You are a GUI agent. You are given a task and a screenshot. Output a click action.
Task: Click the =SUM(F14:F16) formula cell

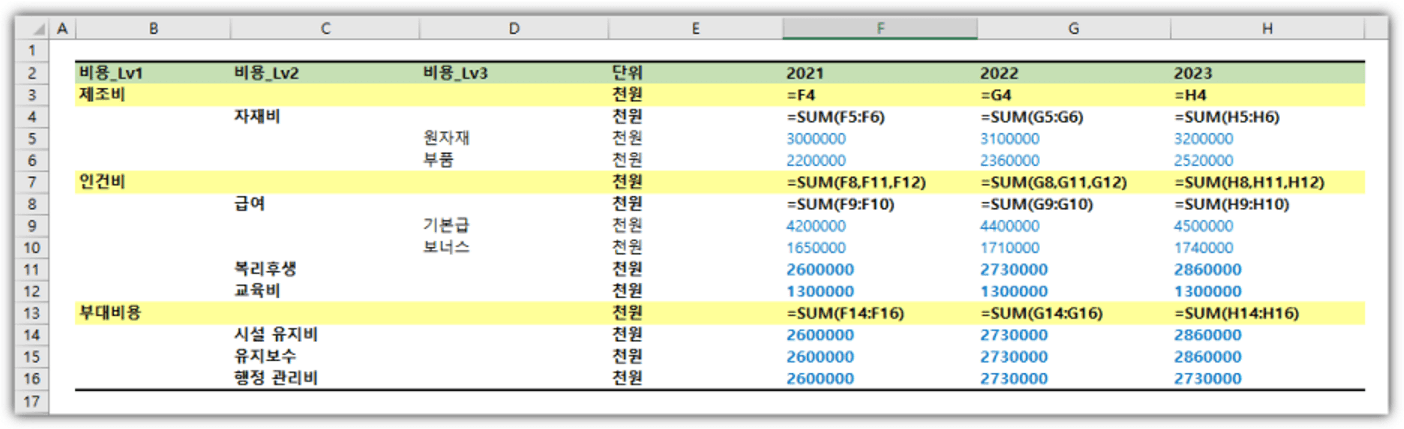pos(880,312)
